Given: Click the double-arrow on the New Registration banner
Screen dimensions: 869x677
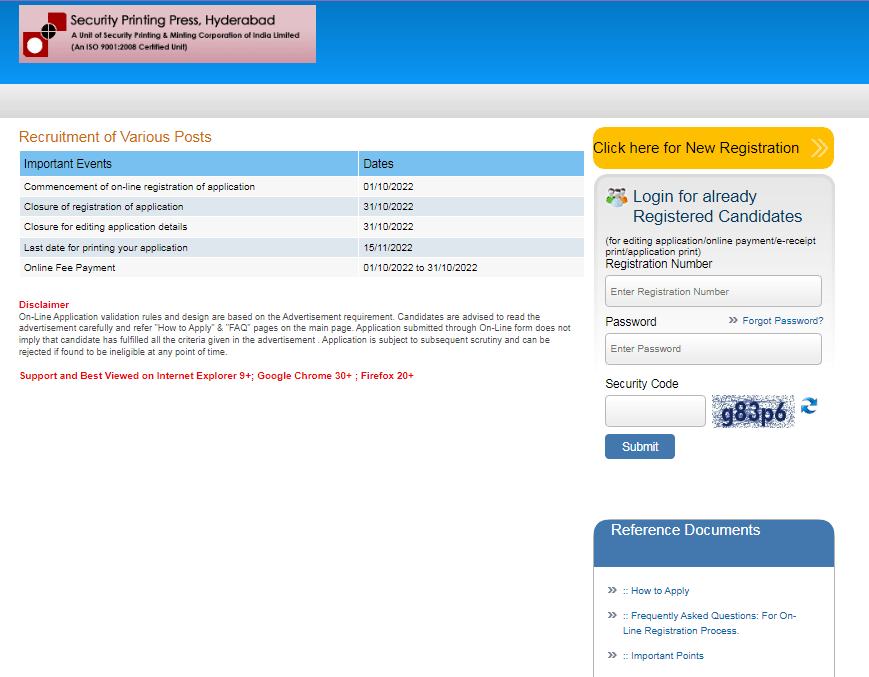Looking at the screenshot, I should coord(820,147).
